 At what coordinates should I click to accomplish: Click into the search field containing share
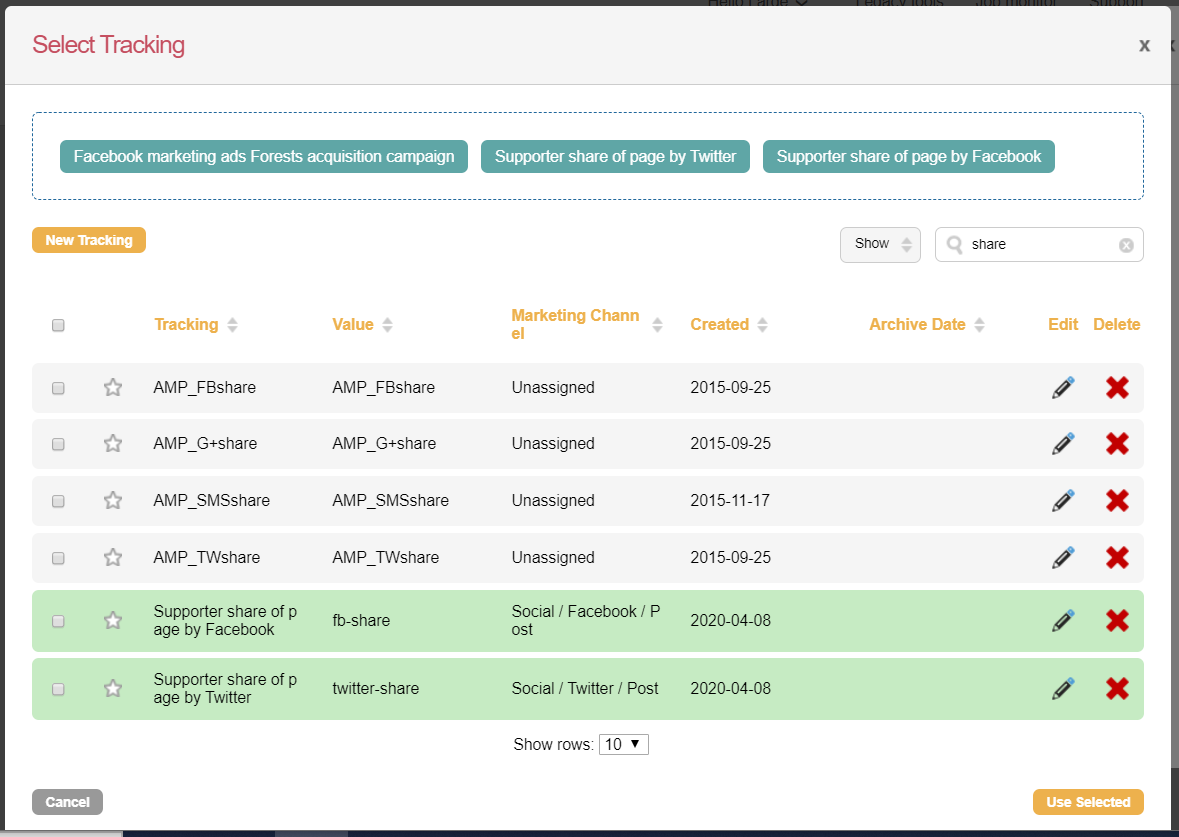pyautogui.click(x=1038, y=244)
